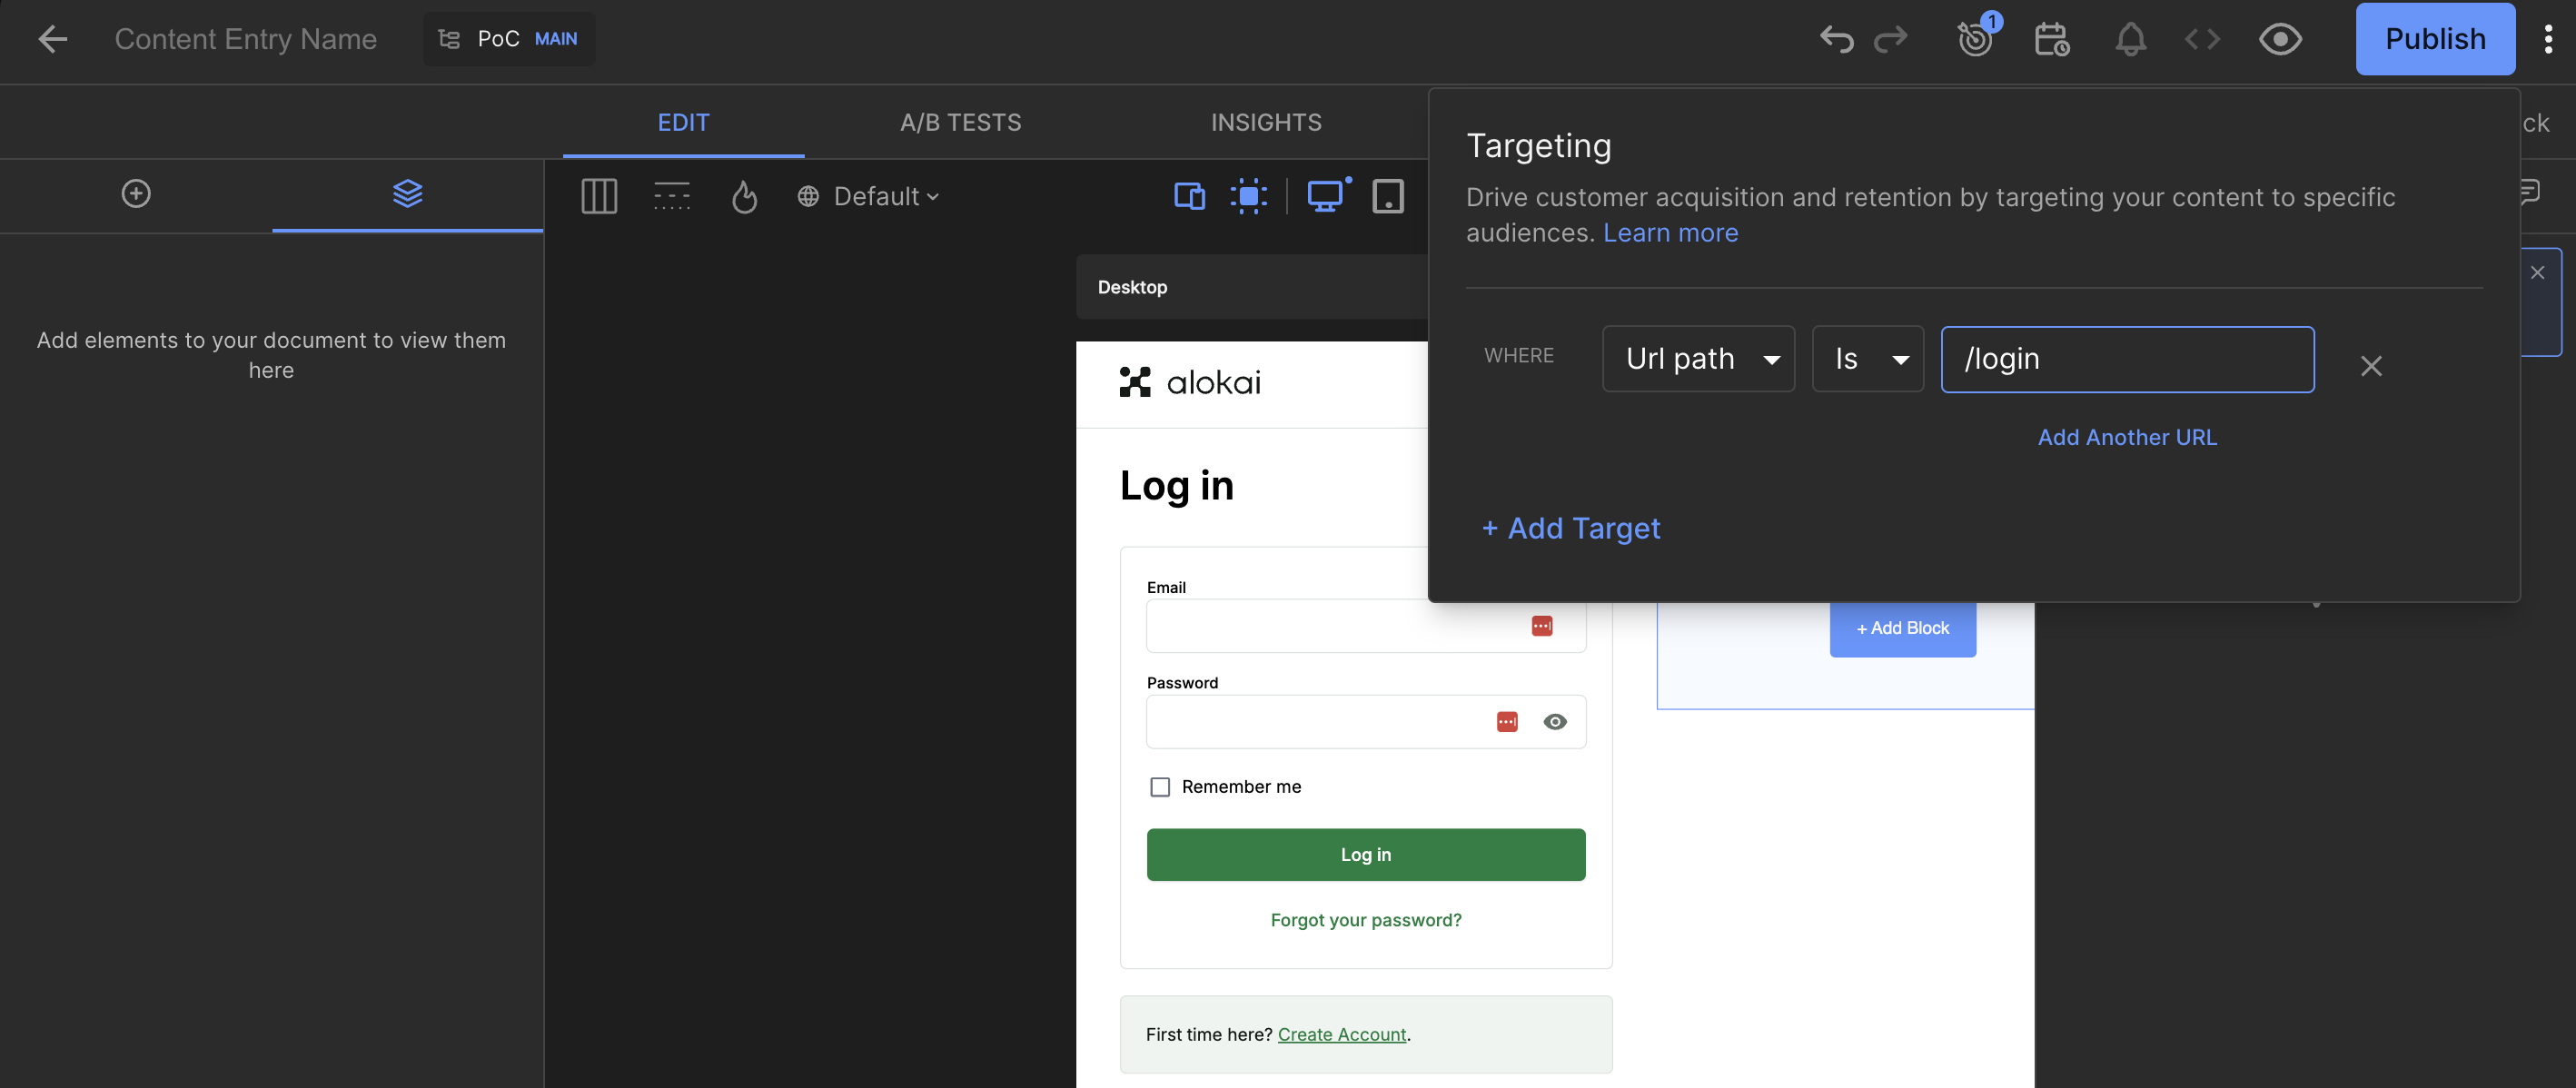Switch to the A/B TESTS tab
This screenshot has width=2576, height=1088.
coord(960,122)
